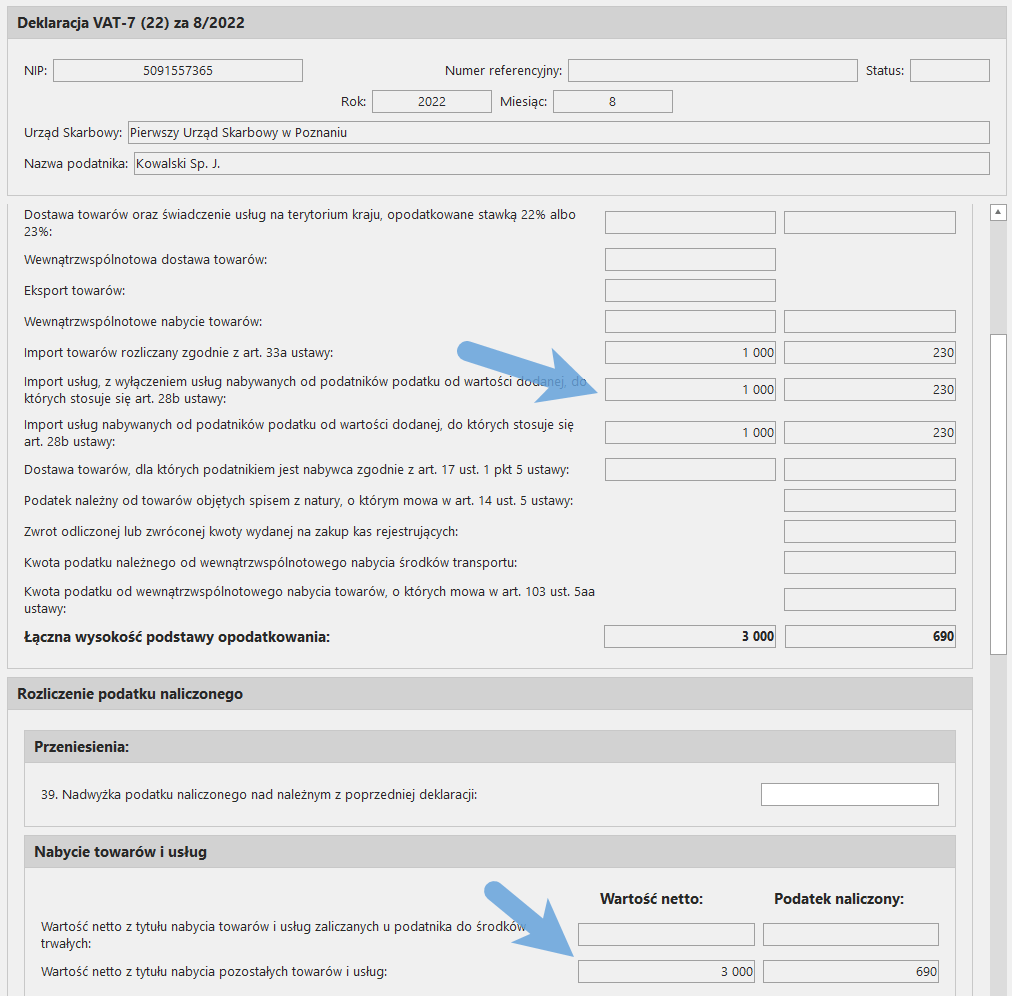The width and height of the screenshot is (1012, 996).
Task: Select Wartość netto for pozostałych towarów i usług
Action: (x=666, y=971)
